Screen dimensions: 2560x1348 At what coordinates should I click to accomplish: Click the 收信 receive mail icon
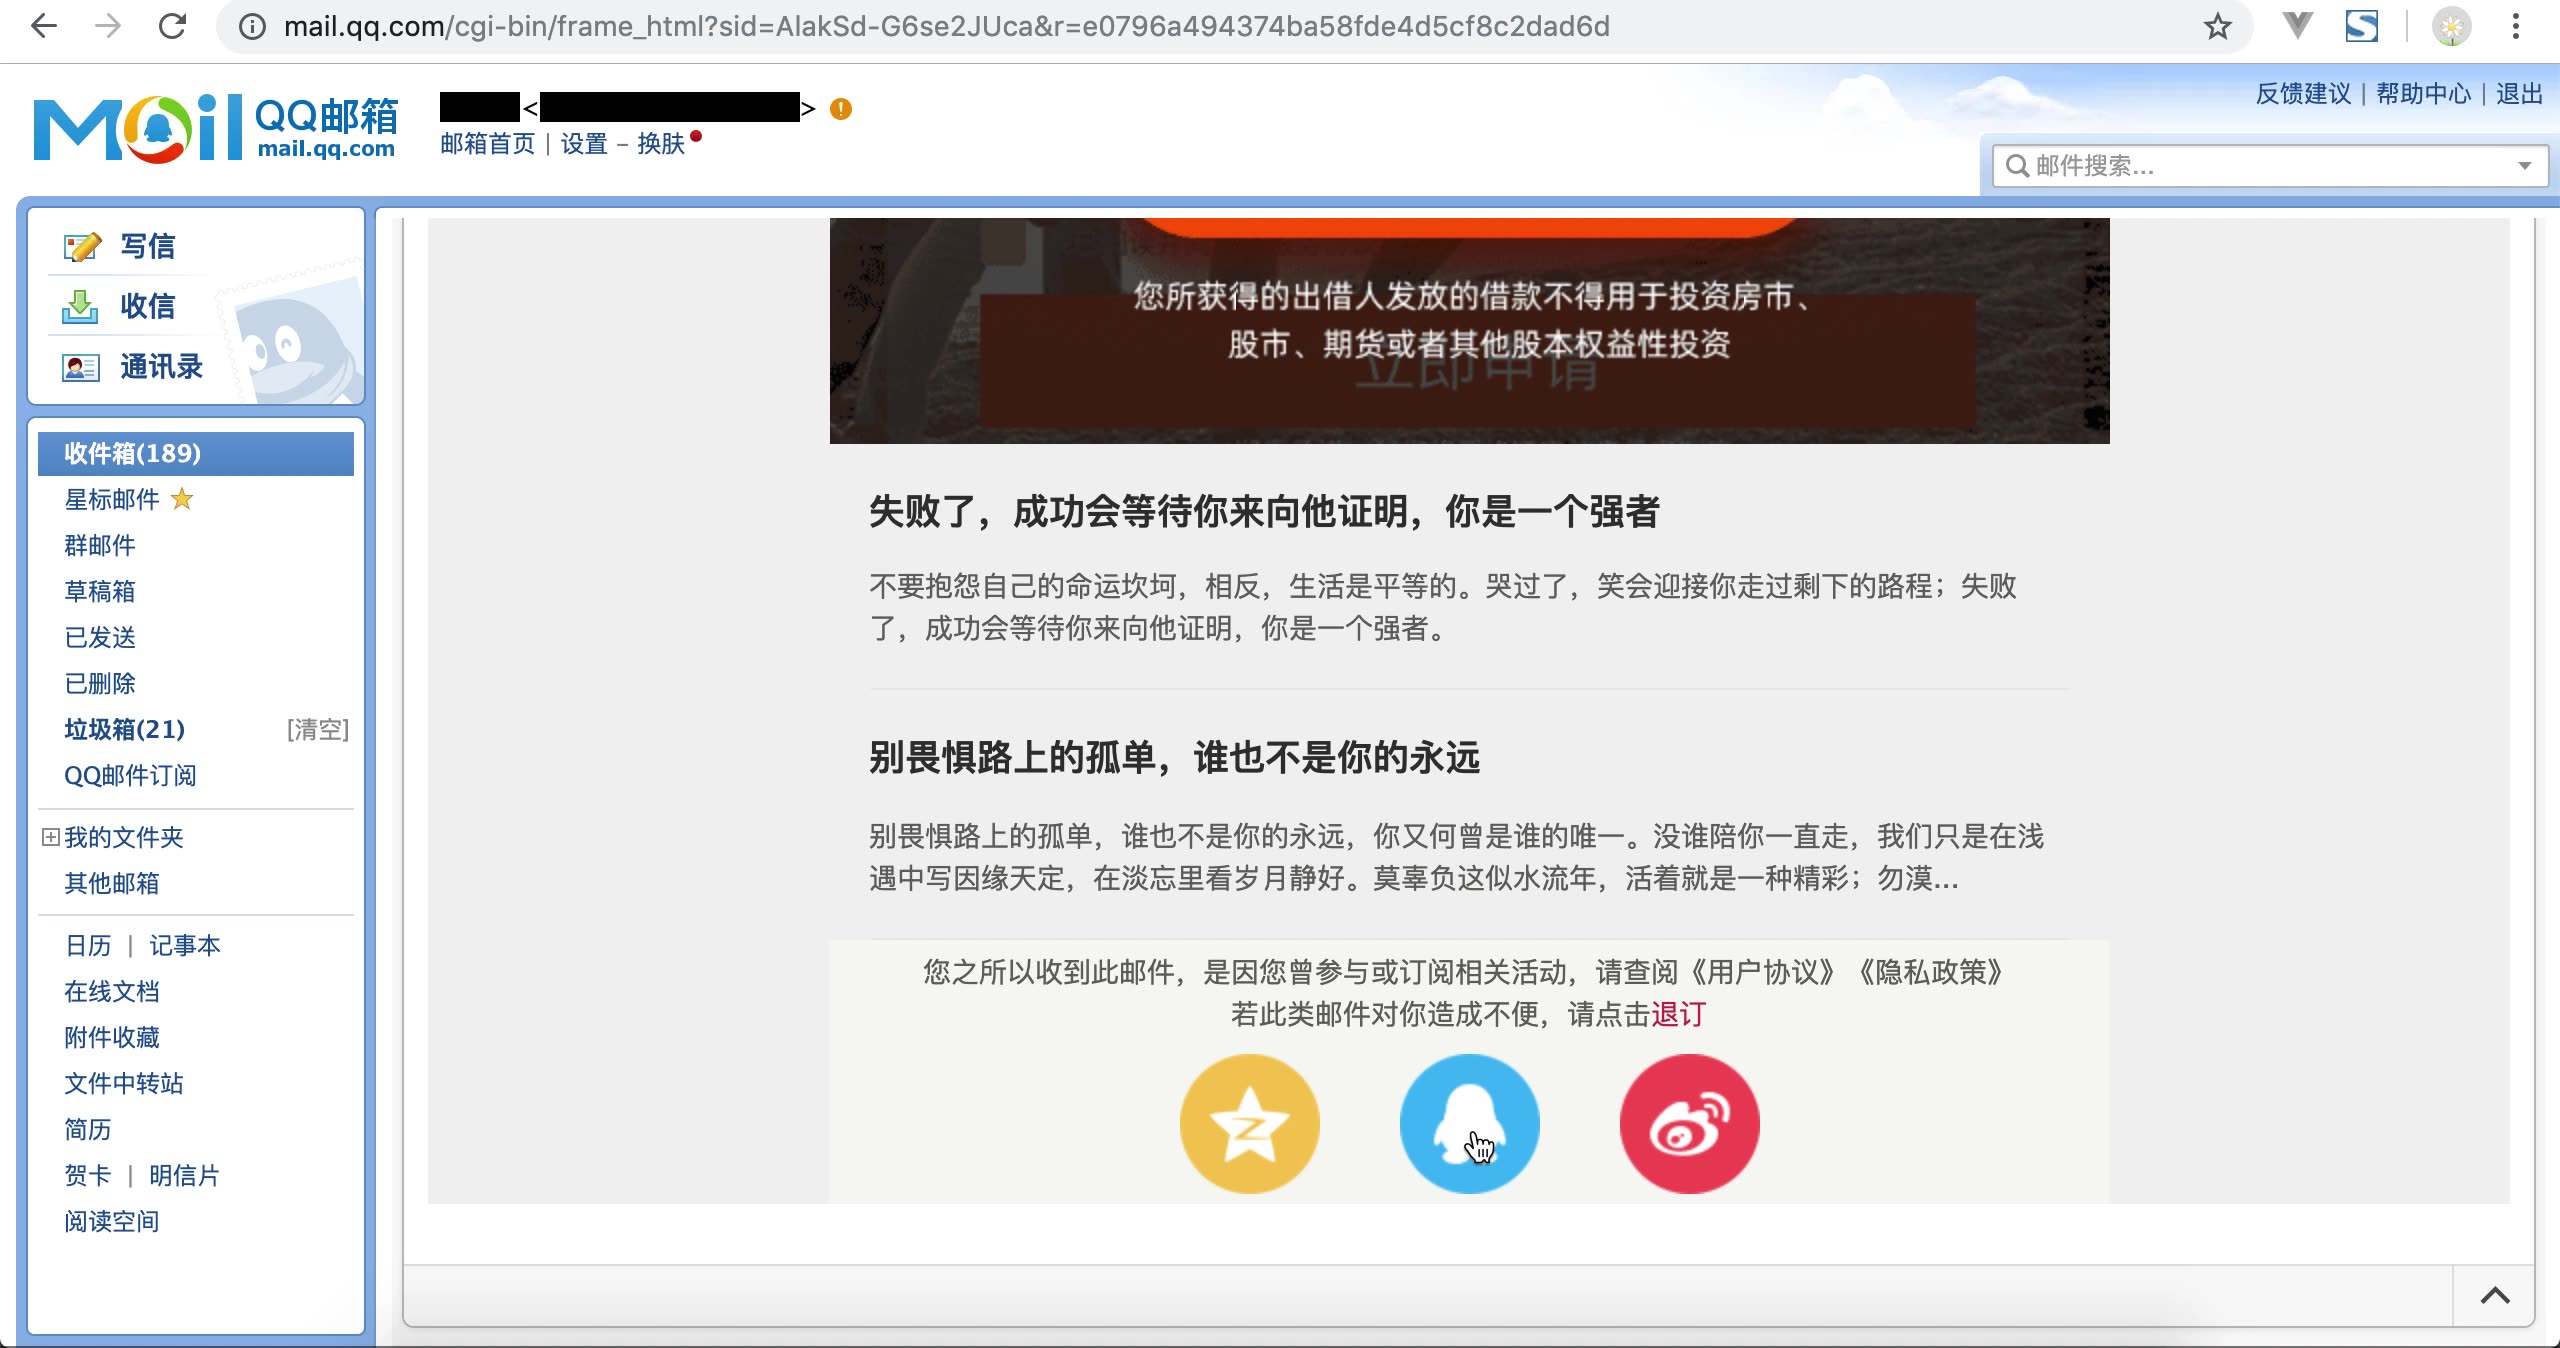pos(80,306)
